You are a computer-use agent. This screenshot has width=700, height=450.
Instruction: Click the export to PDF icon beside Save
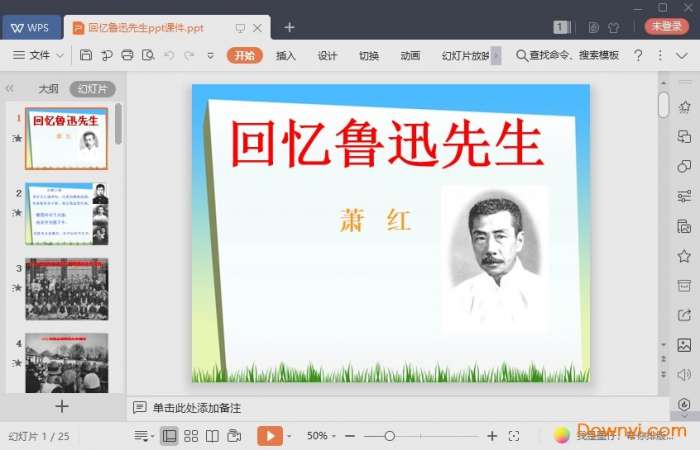107,55
